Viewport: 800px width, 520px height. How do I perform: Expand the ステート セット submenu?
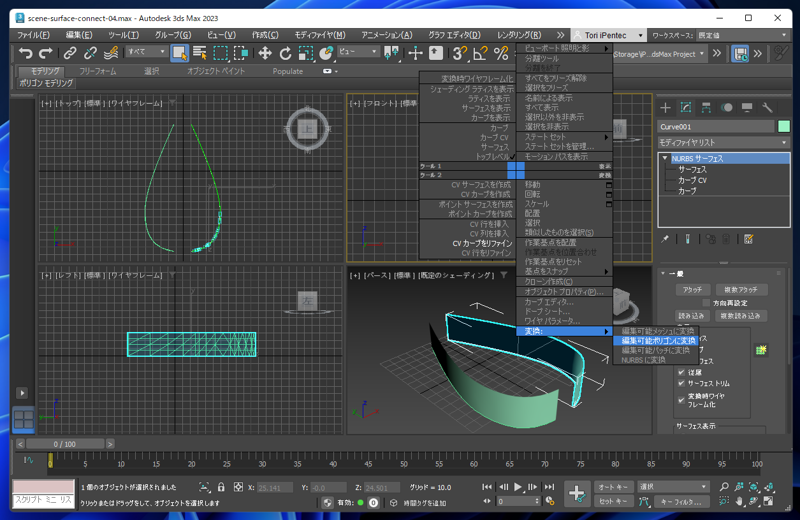click(x=565, y=137)
